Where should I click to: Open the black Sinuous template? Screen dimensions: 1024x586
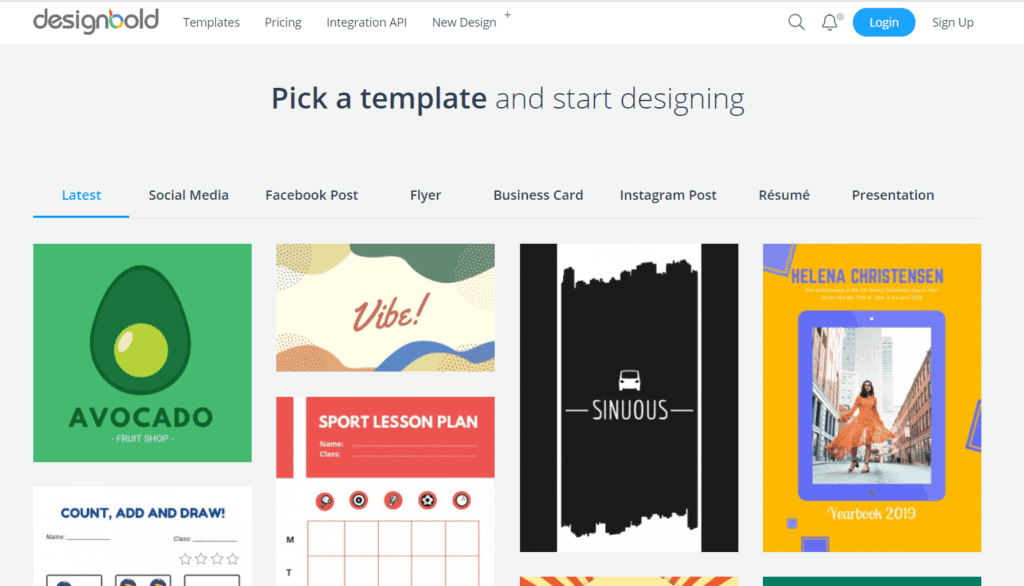628,397
